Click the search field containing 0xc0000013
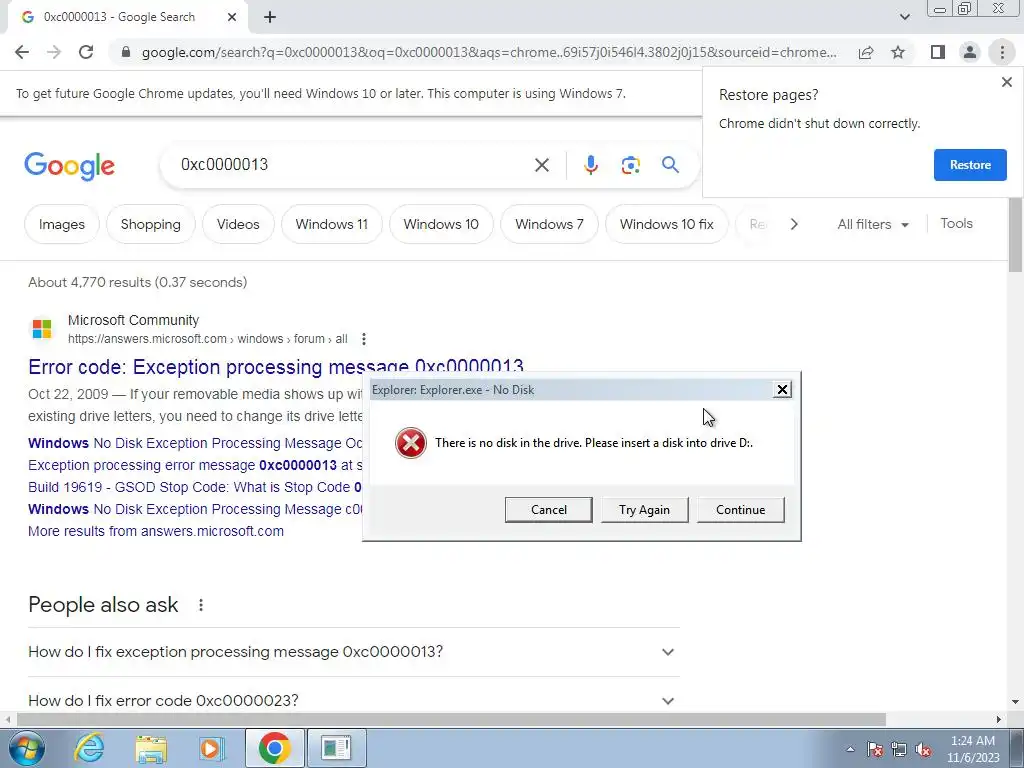1024x768 pixels. tap(346, 165)
